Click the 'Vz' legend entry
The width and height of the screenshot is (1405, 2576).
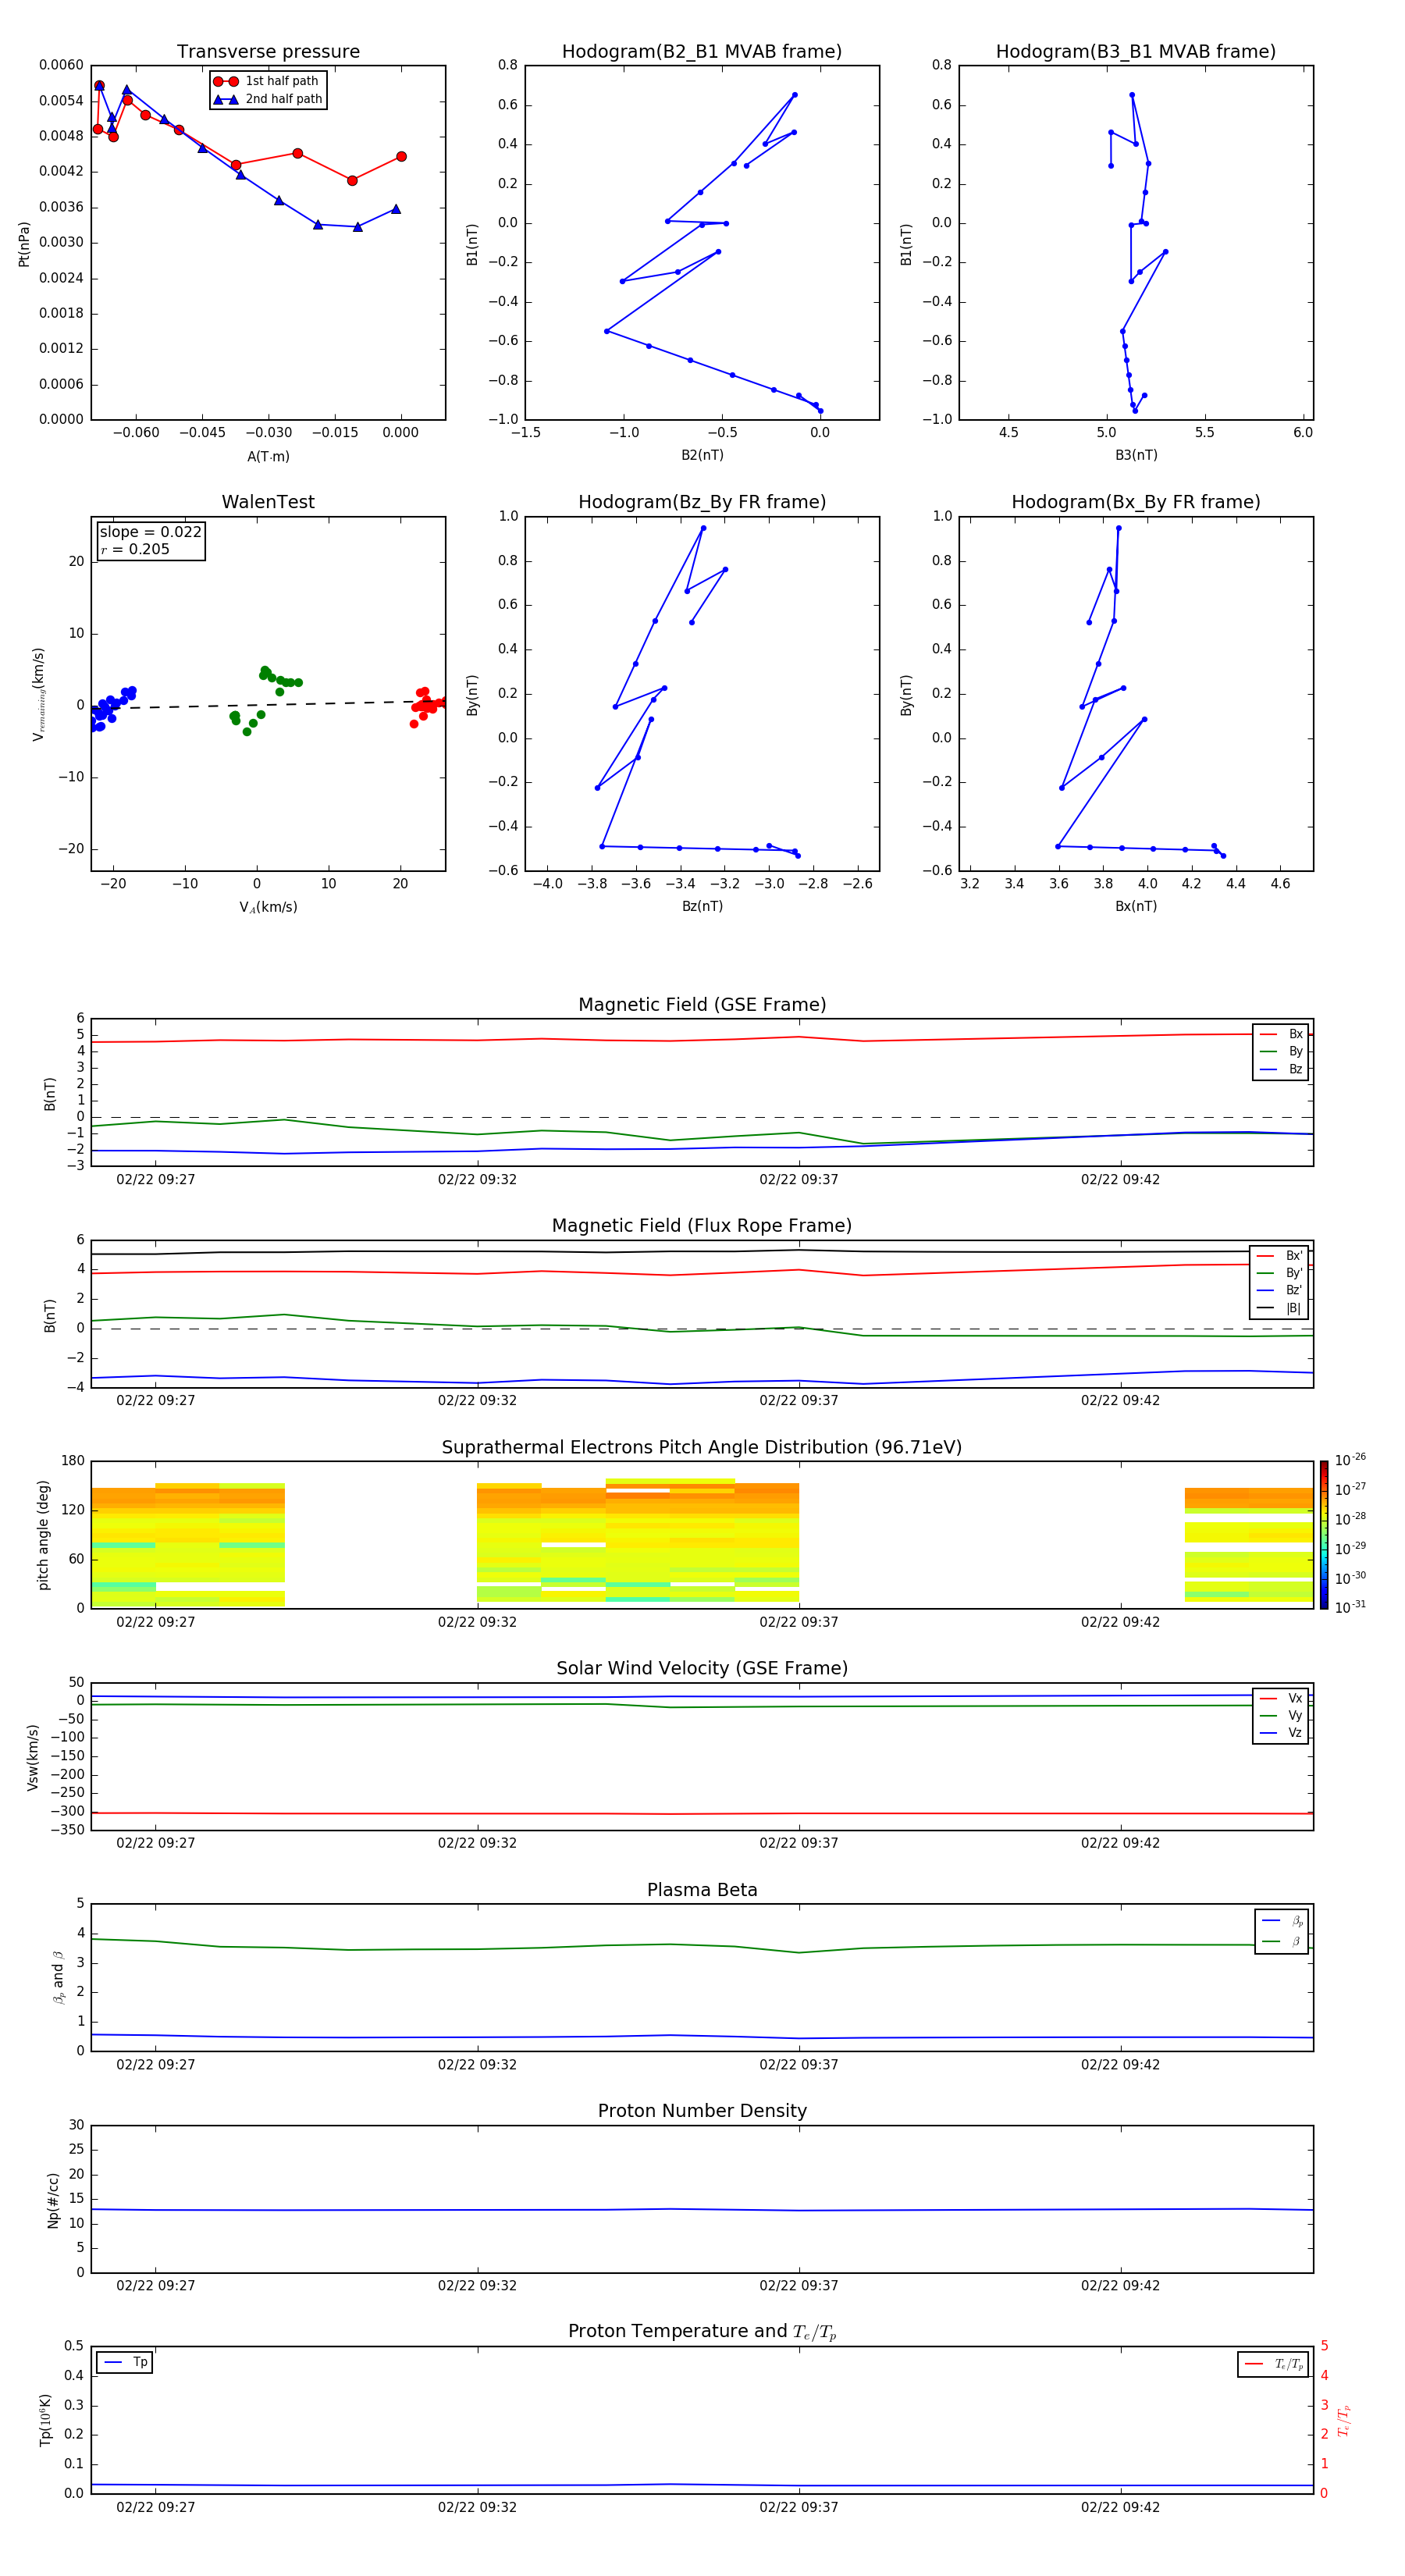1281,1733
